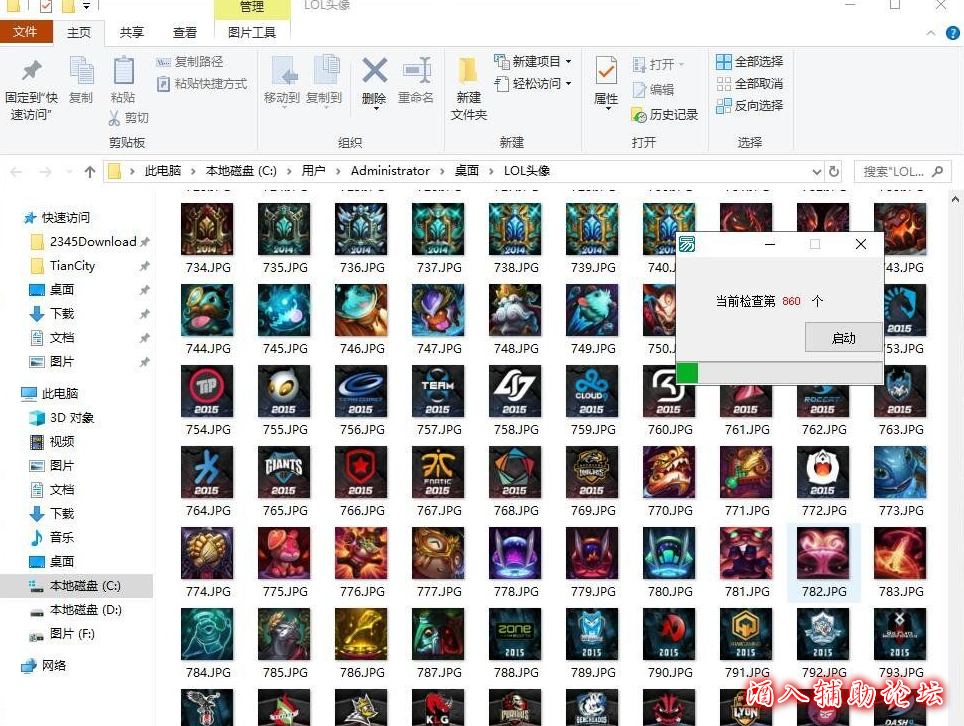Click 本地磁盘 (C:) in breadcrumb path
Viewport: 964px width, 726px height.
pos(241,171)
